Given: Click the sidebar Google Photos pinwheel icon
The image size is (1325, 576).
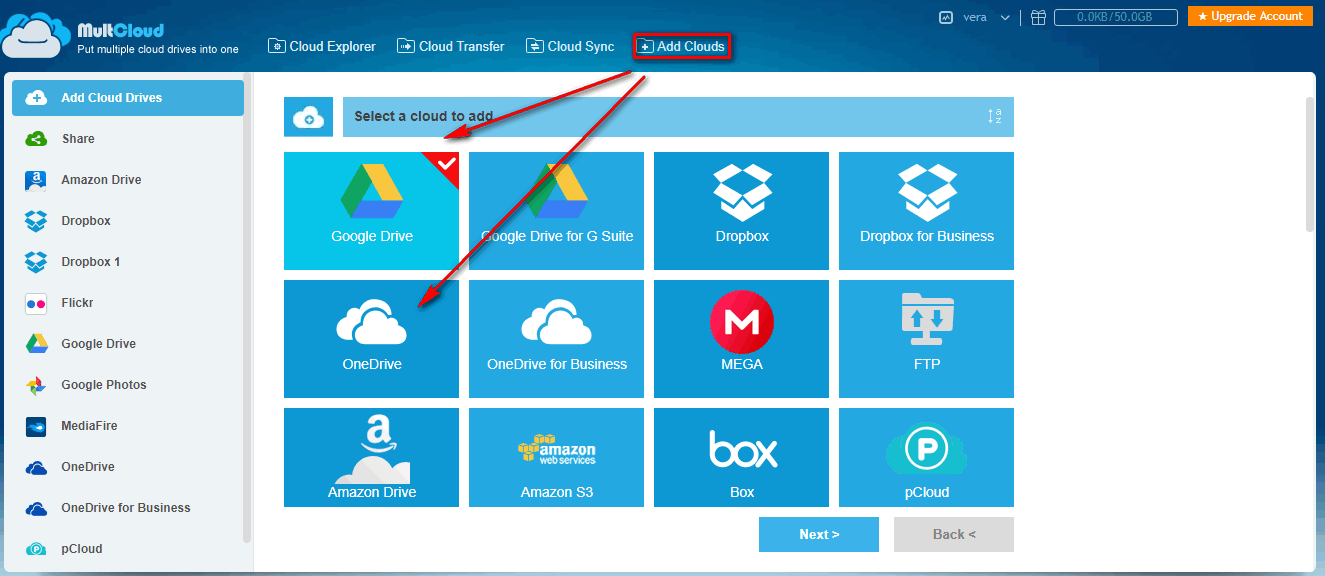Looking at the screenshot, I should [36, 385].
